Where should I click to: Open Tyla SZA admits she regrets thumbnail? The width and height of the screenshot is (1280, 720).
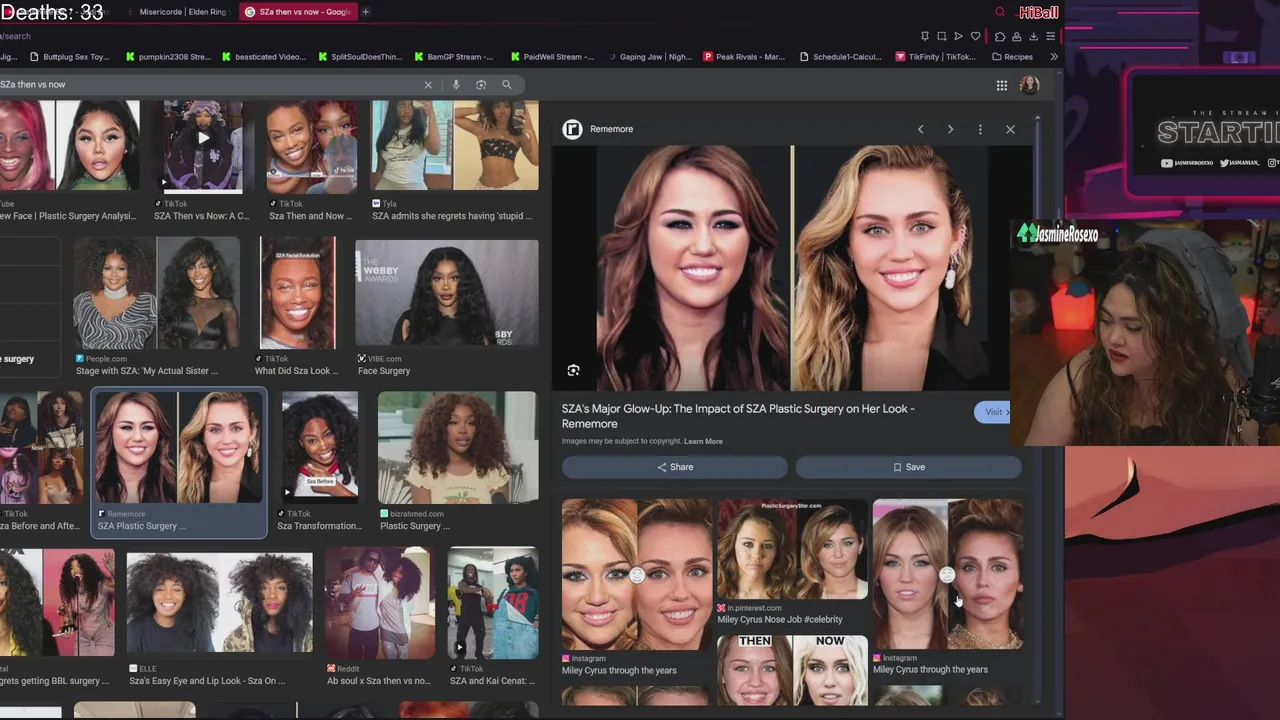pos(455,145)
